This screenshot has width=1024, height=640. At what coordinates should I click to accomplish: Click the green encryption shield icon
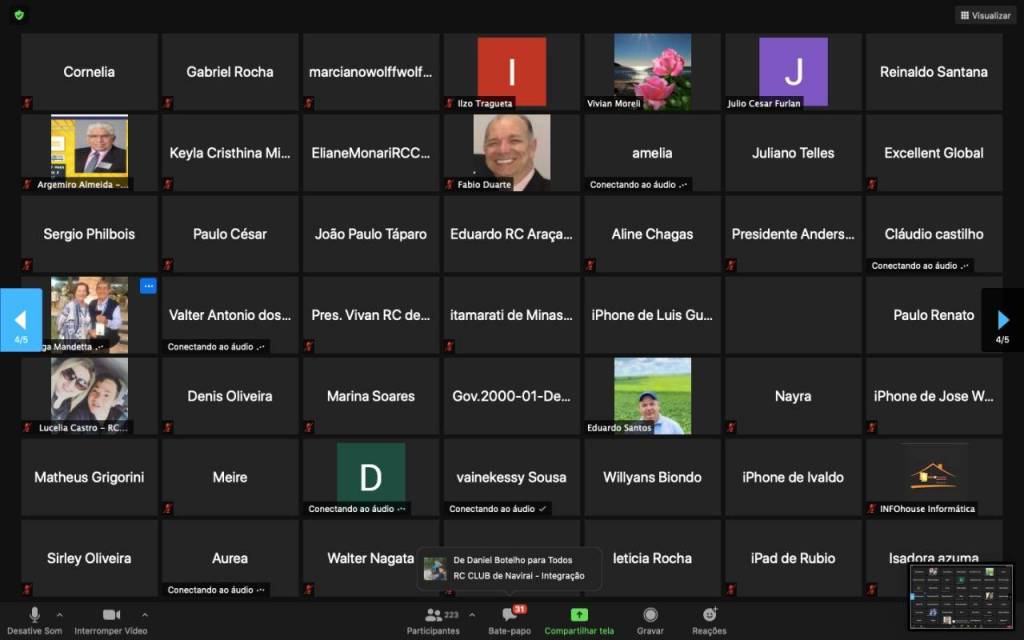pos(19,15)
